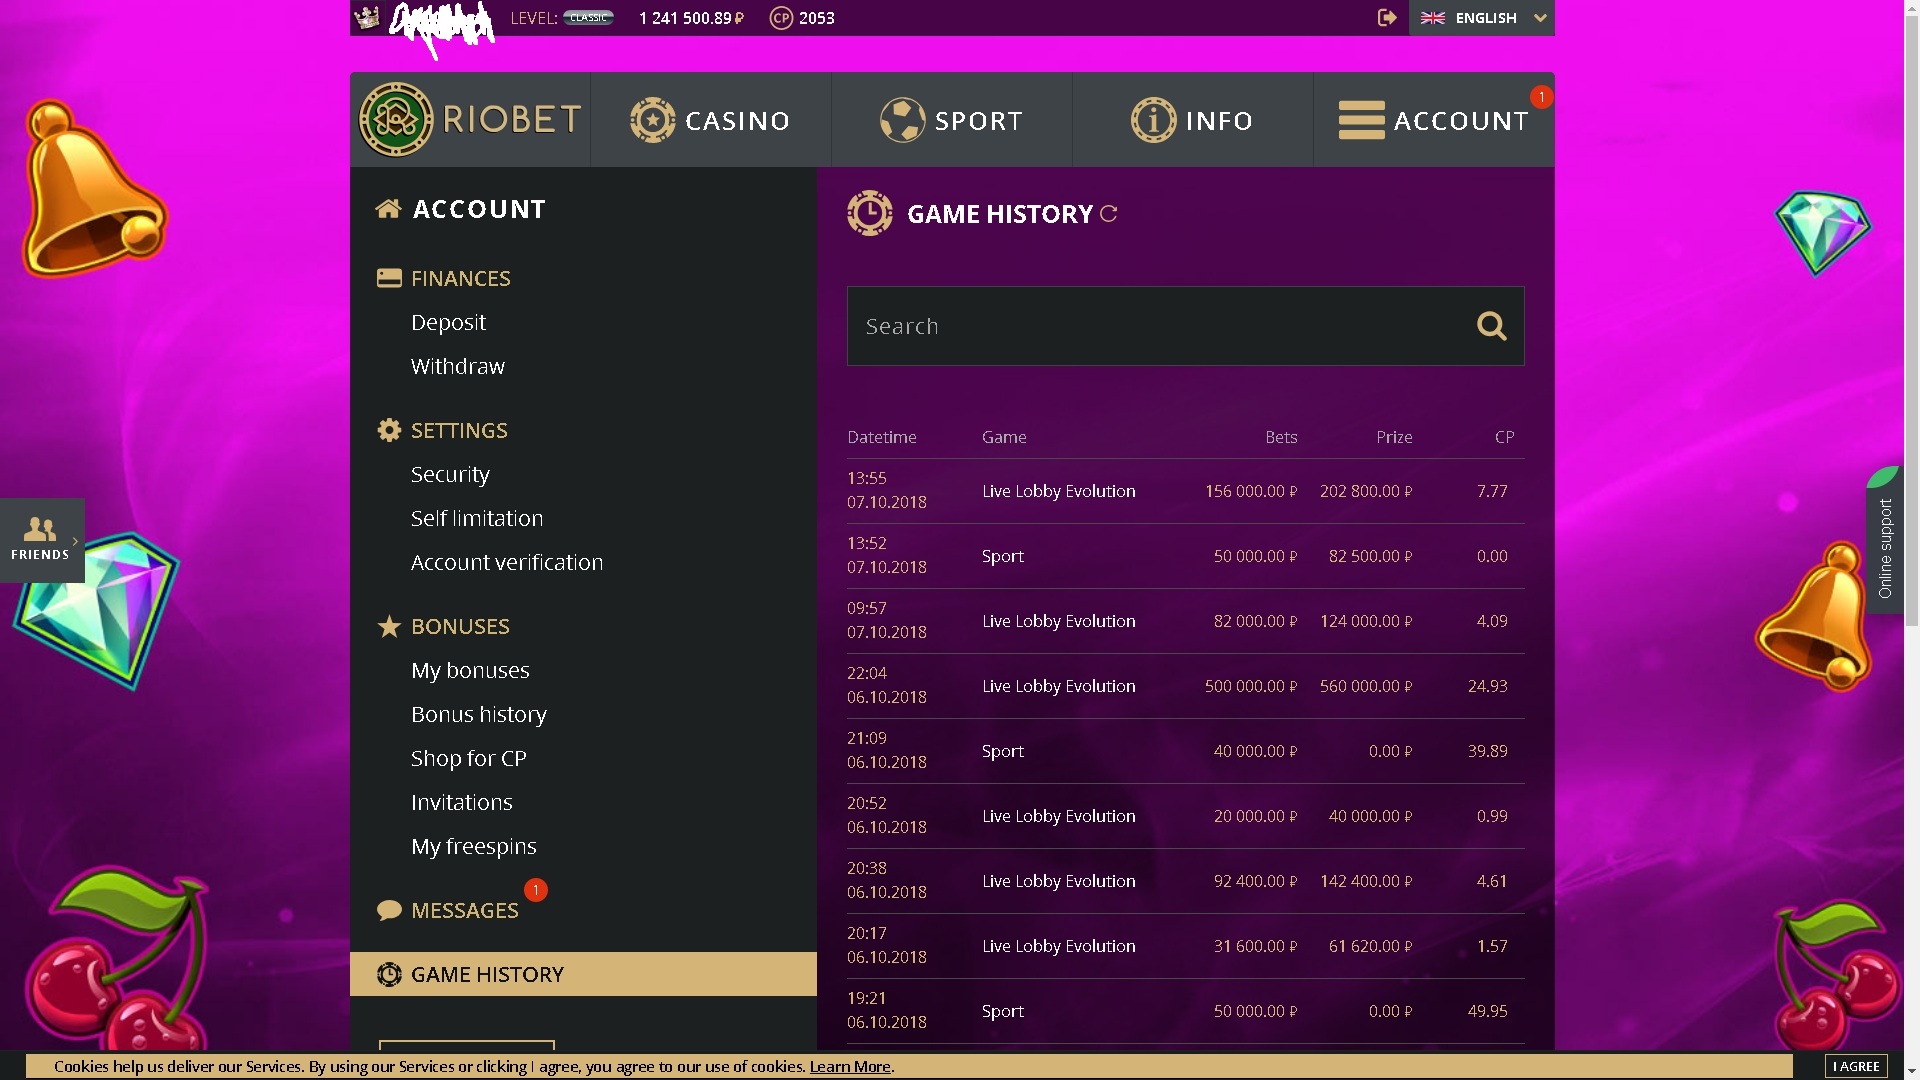Open the Info menu tab
Viewport: 1920px width, 1080px height.
point(1192,120)
